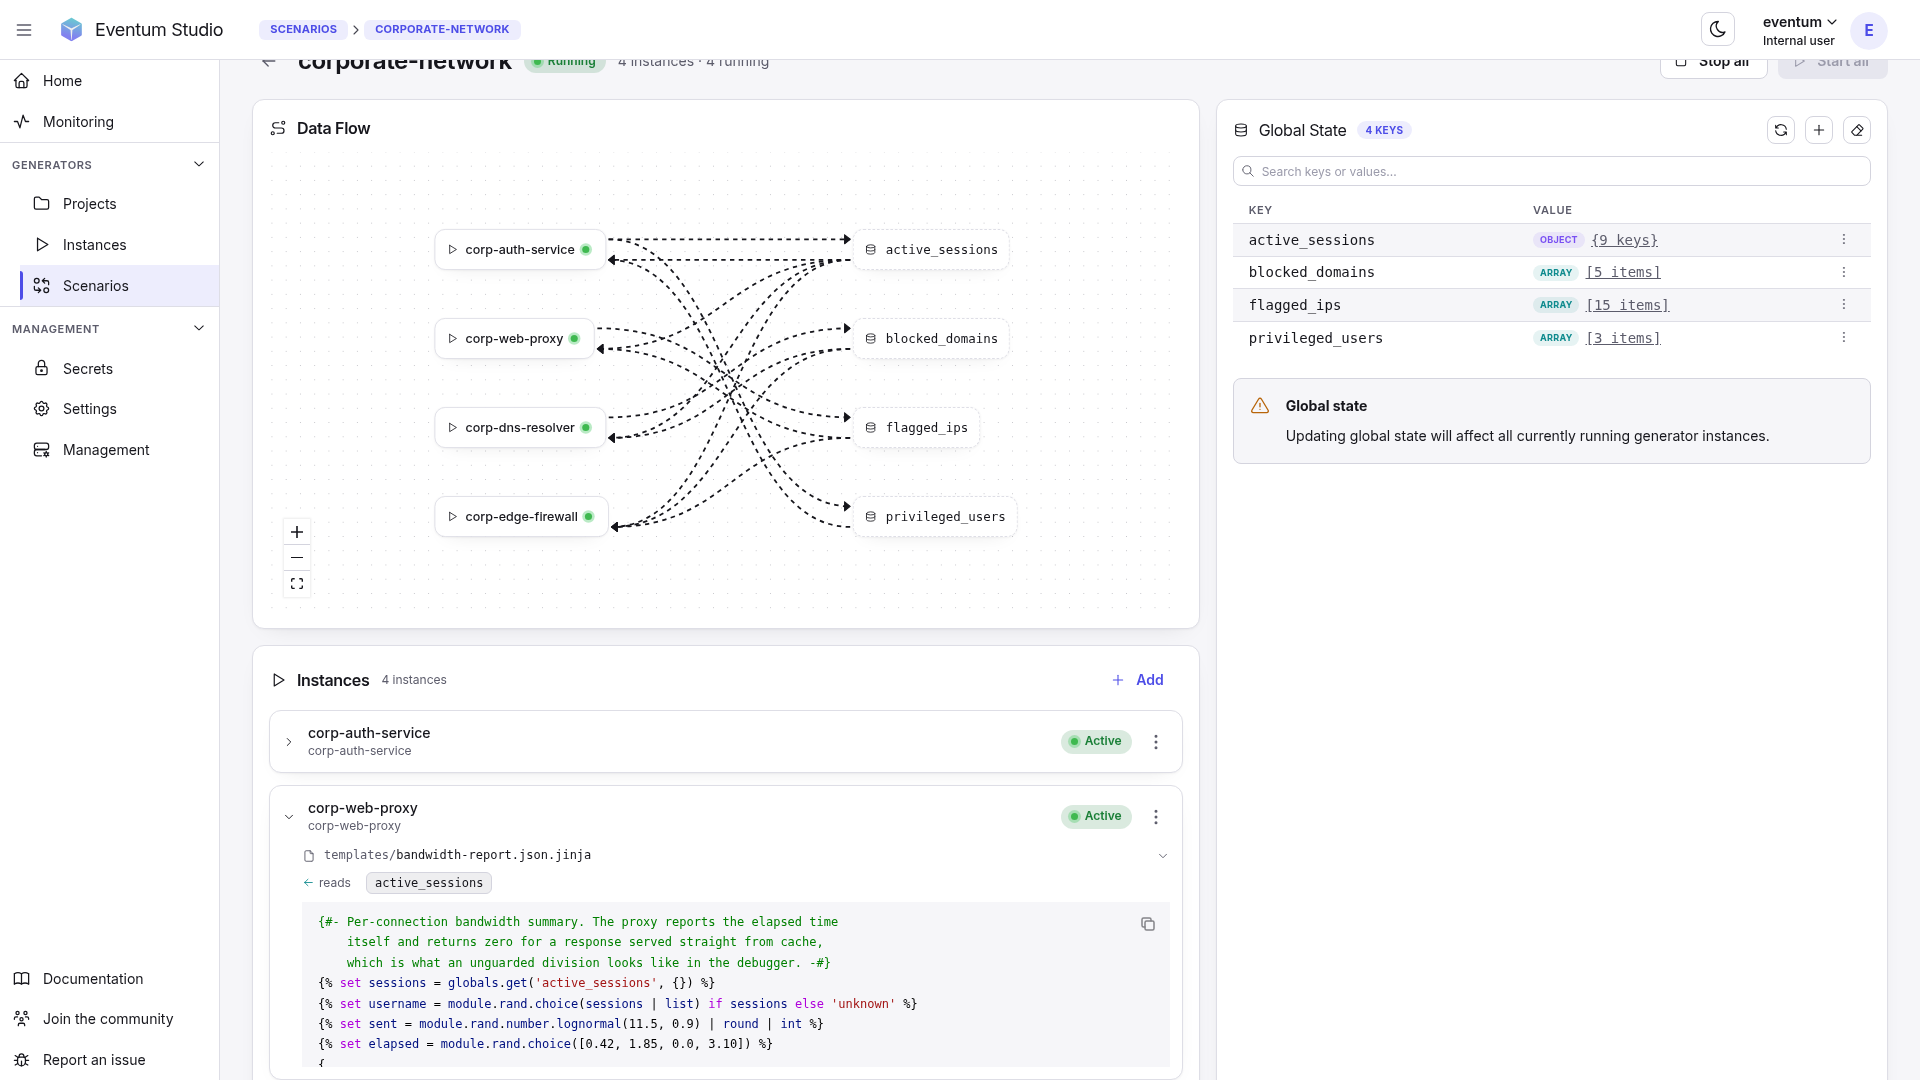Image resolution: width=1920 pixels, height=1080 pixels.
Task: Open the active_sessions 9 keys value
Action: (x=1624, y=240)
